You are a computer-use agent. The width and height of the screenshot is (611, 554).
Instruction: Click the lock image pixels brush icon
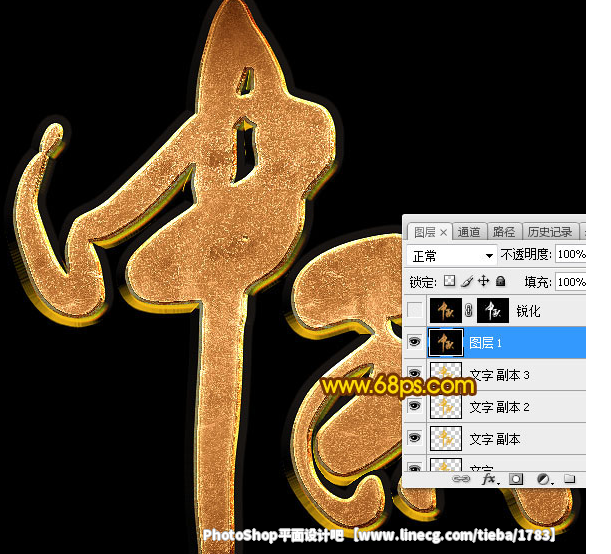coord(466,282)
